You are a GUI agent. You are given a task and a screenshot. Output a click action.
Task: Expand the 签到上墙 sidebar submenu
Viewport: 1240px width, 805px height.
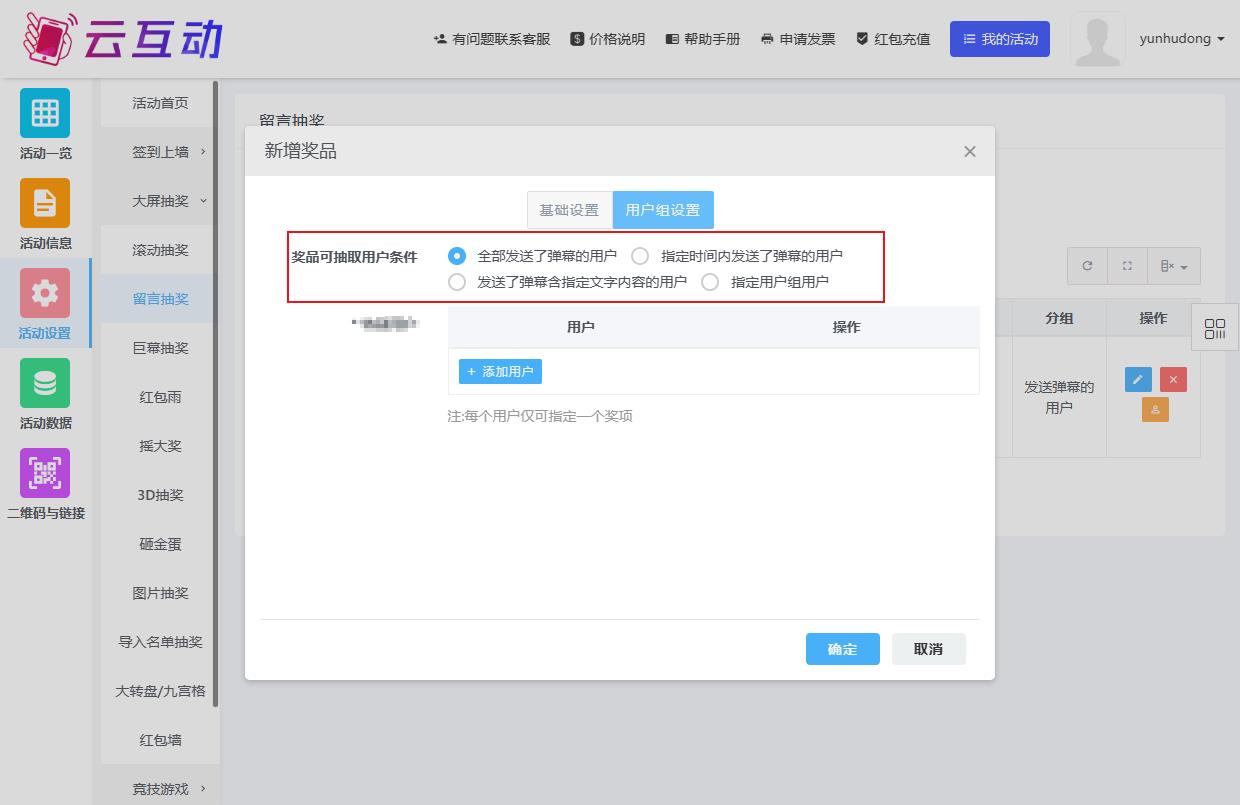click(x=160, y=152)
